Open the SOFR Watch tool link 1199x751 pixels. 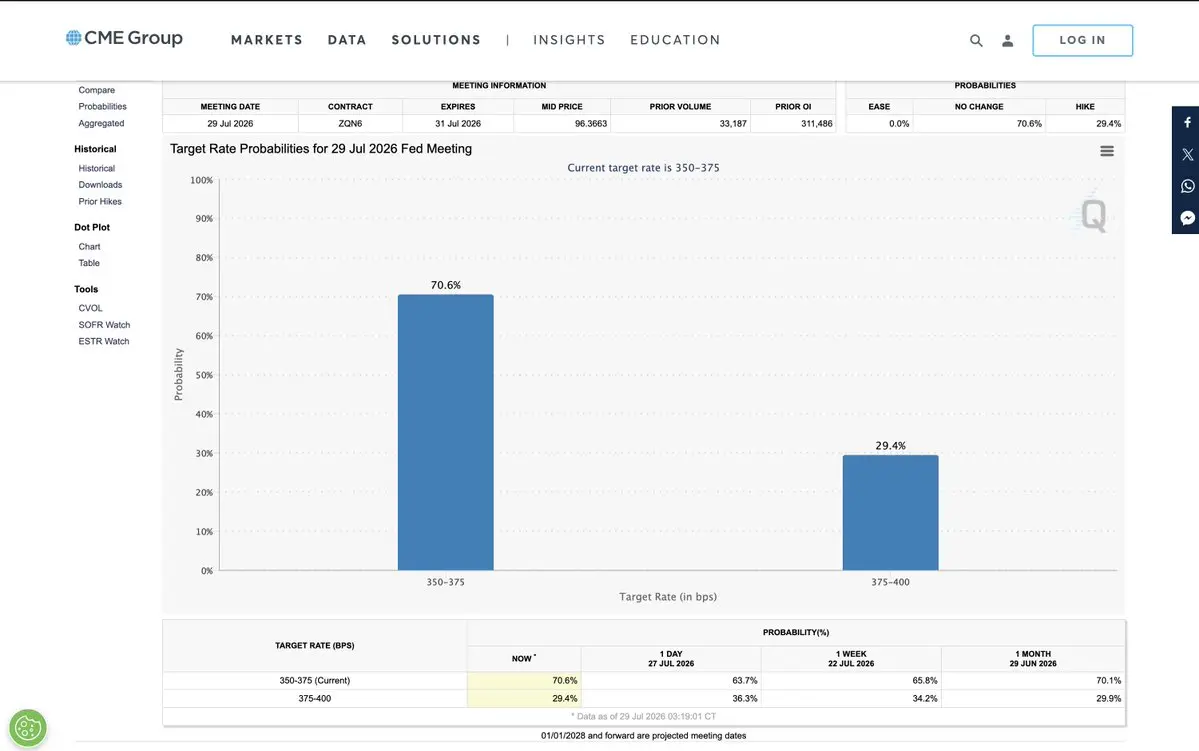coord(104,325)
